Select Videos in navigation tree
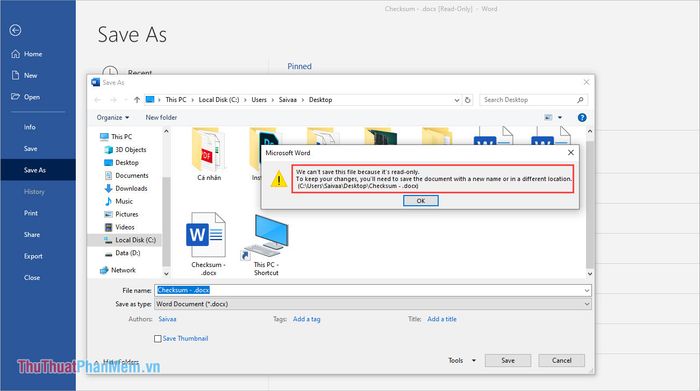This screenshot has width=700, height=391. coord(119,227)
